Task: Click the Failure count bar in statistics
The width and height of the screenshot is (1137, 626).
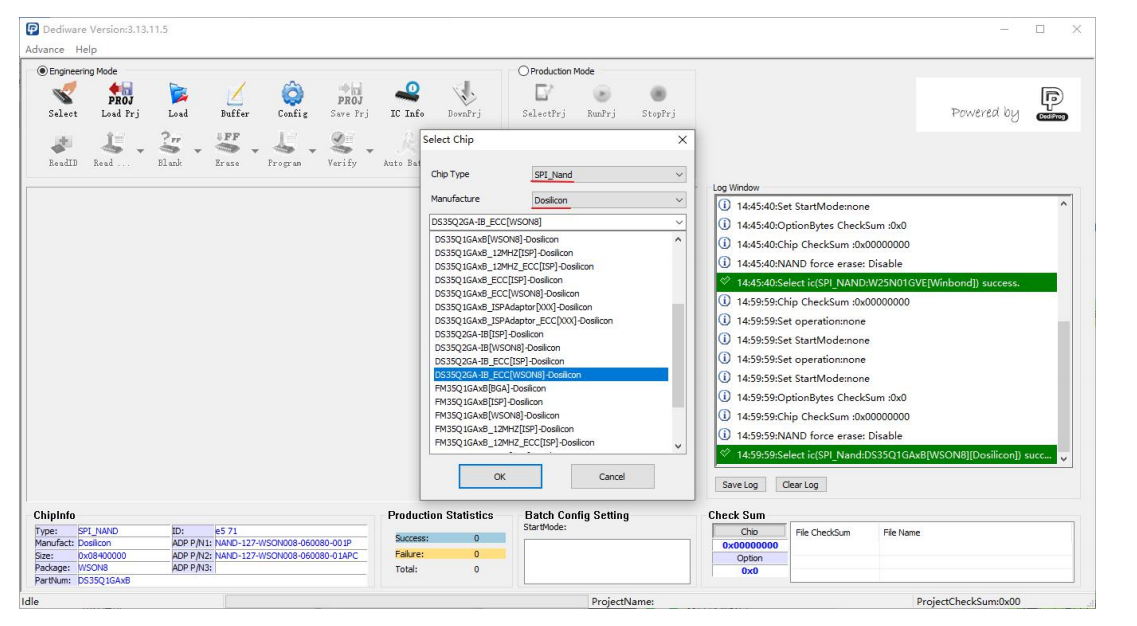Action: tap(450, 554)
